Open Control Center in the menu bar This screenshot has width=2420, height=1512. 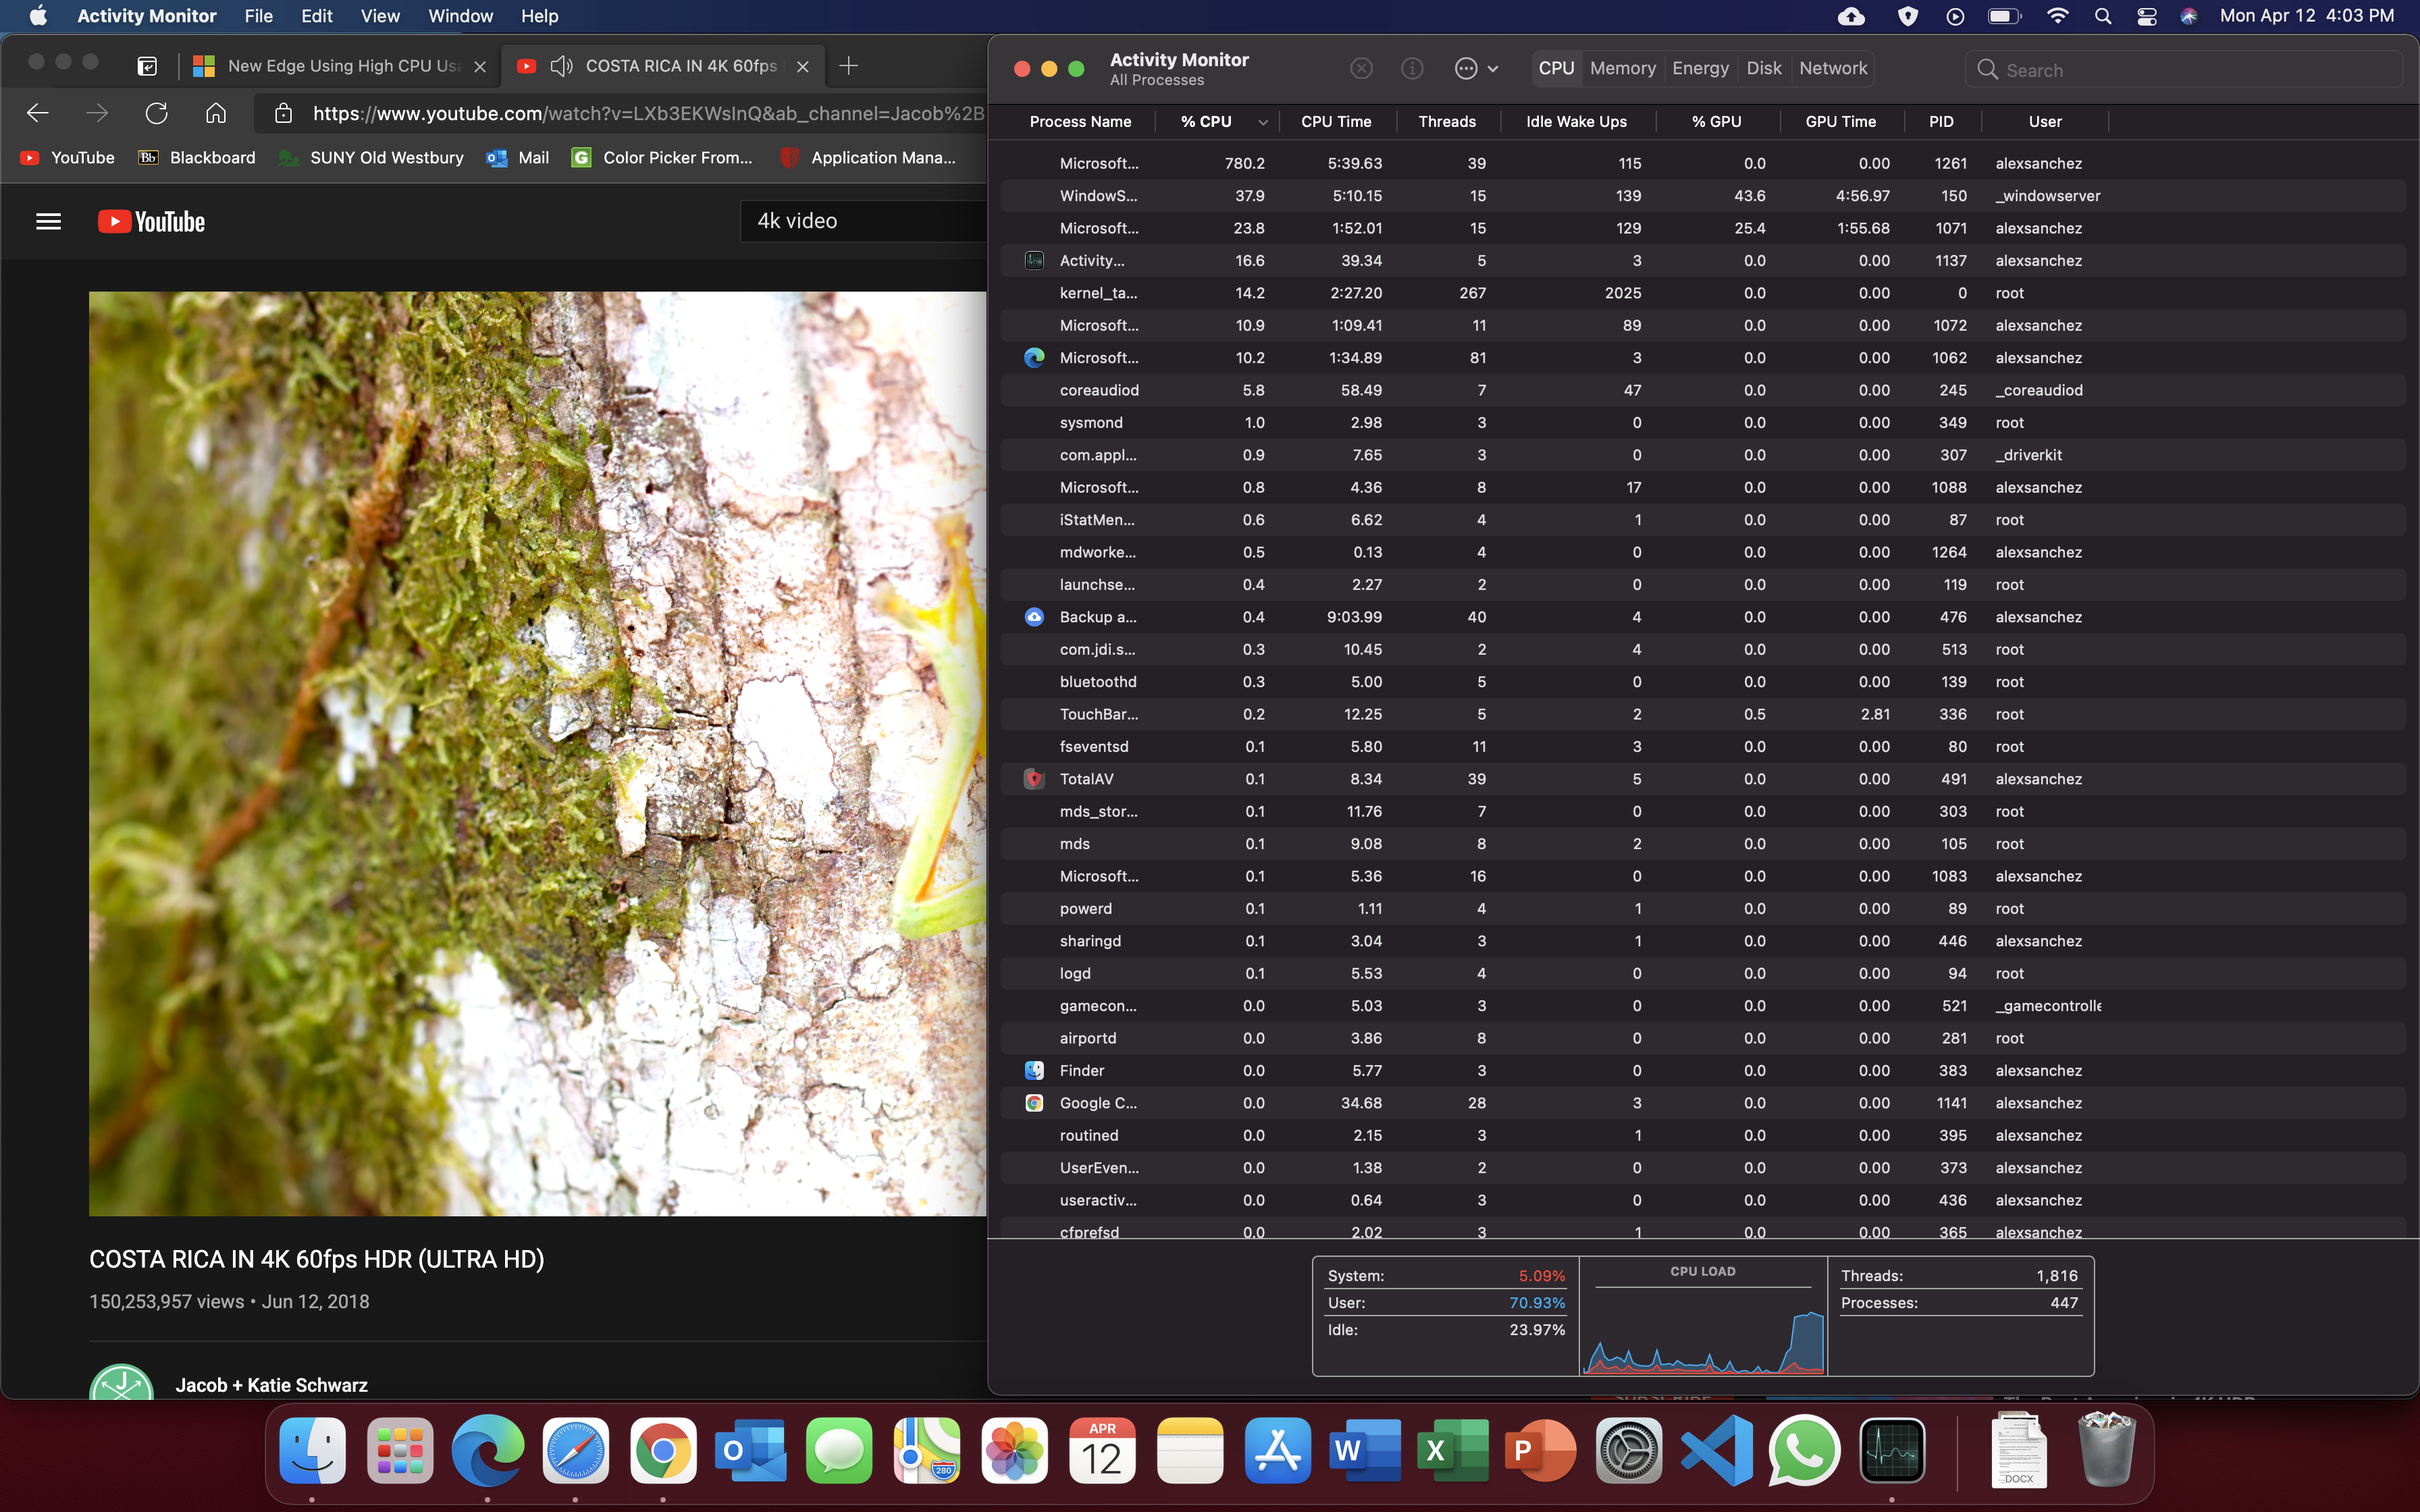[x=2146, y=16]
